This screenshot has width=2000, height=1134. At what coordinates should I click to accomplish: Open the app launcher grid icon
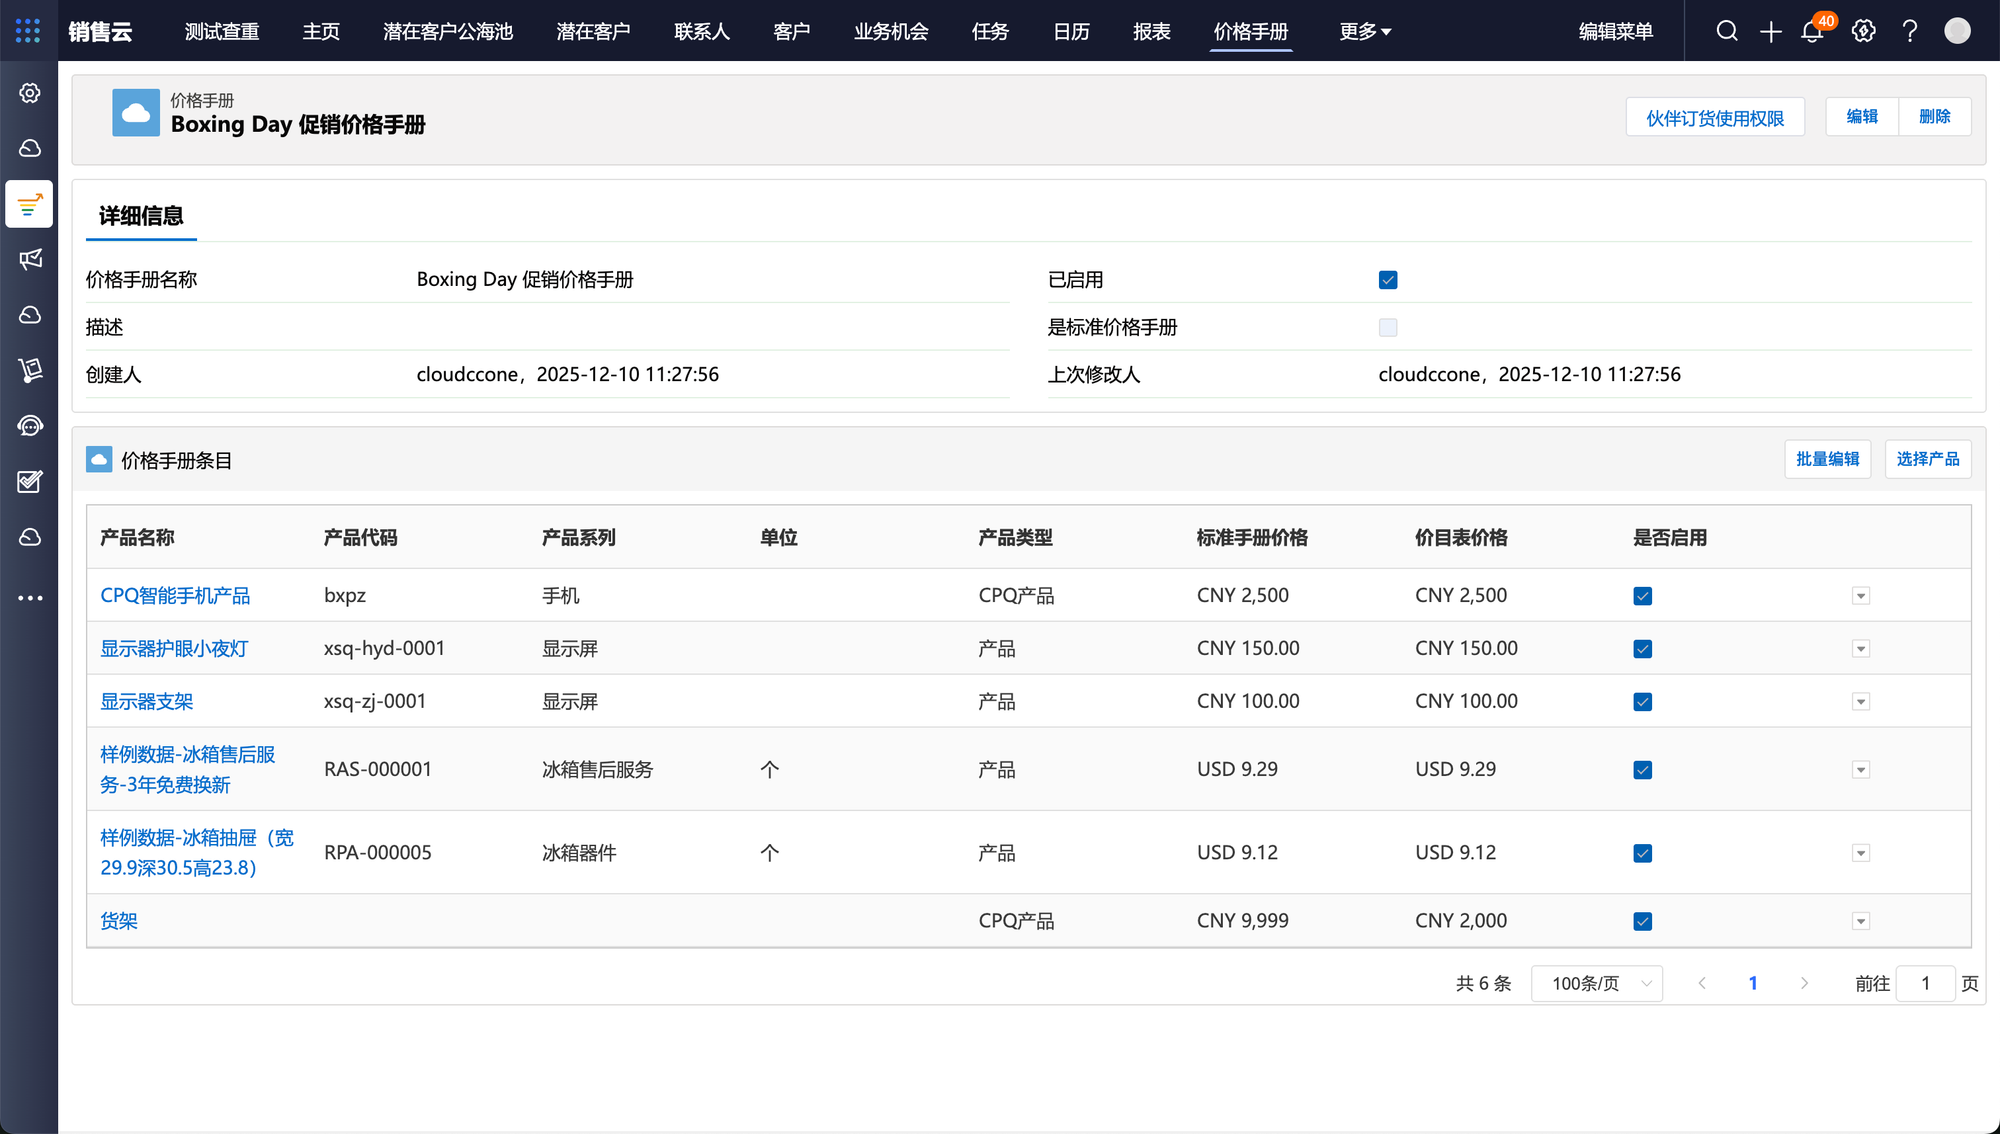[28, 31]
